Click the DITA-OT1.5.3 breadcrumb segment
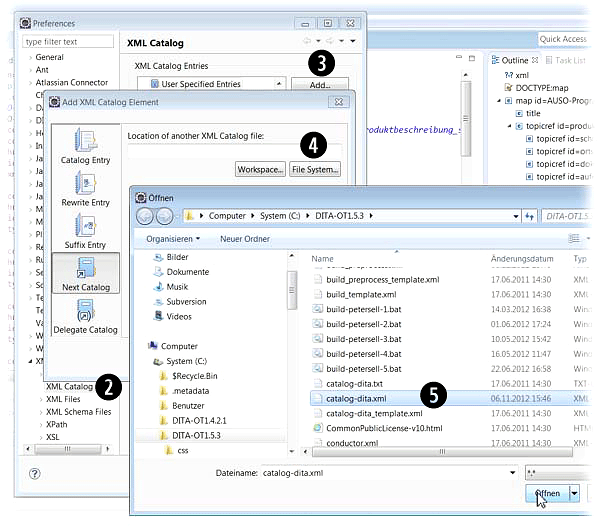Image resolution: width=600 pixels, height=532 pixels. (339, 216)
